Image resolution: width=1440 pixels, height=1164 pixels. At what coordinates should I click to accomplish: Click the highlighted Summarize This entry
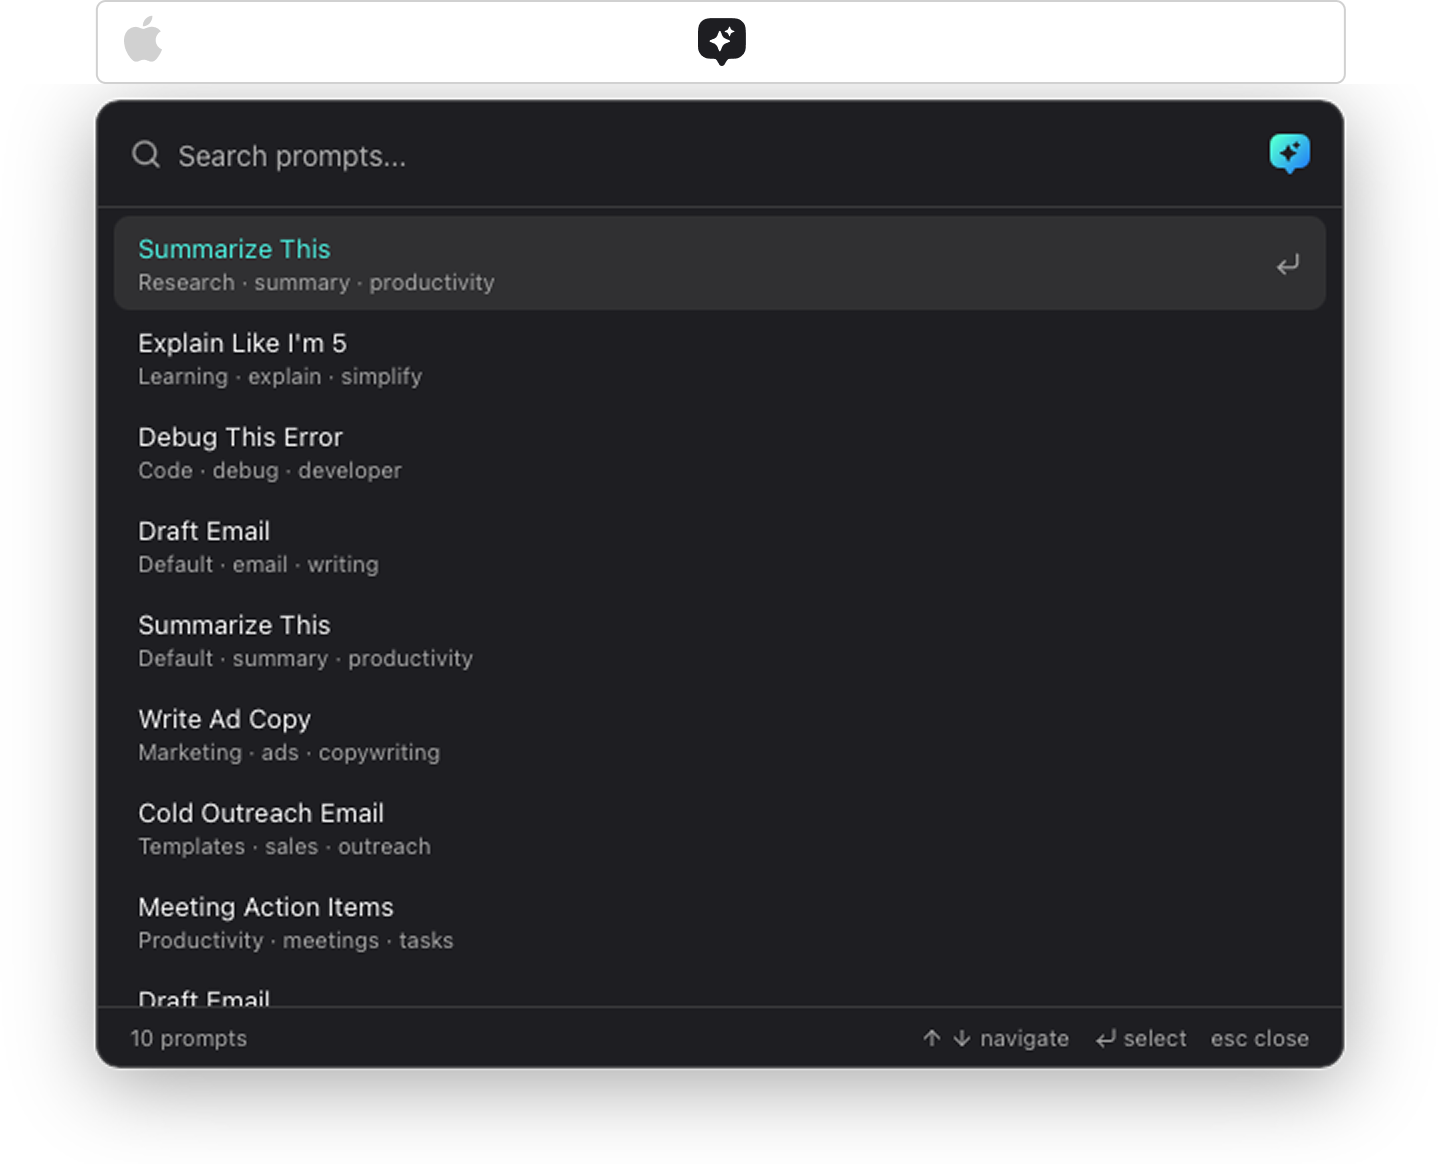[234, 249]
